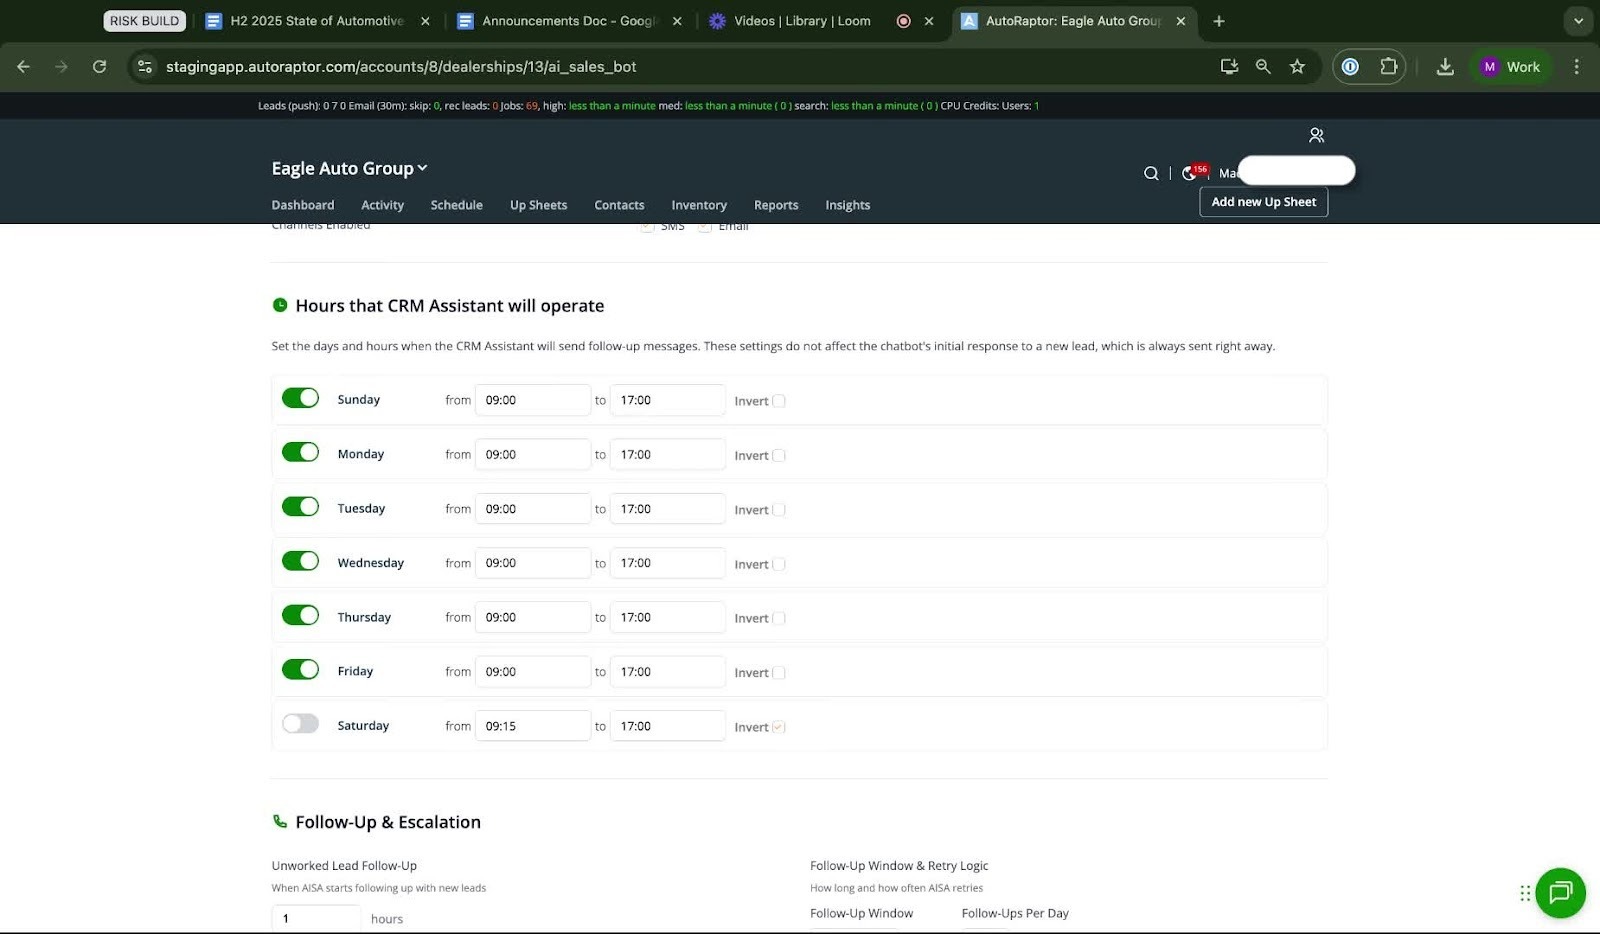Open the Chrome three-dot menu

pyautogui.click(x=1576, y=67)
